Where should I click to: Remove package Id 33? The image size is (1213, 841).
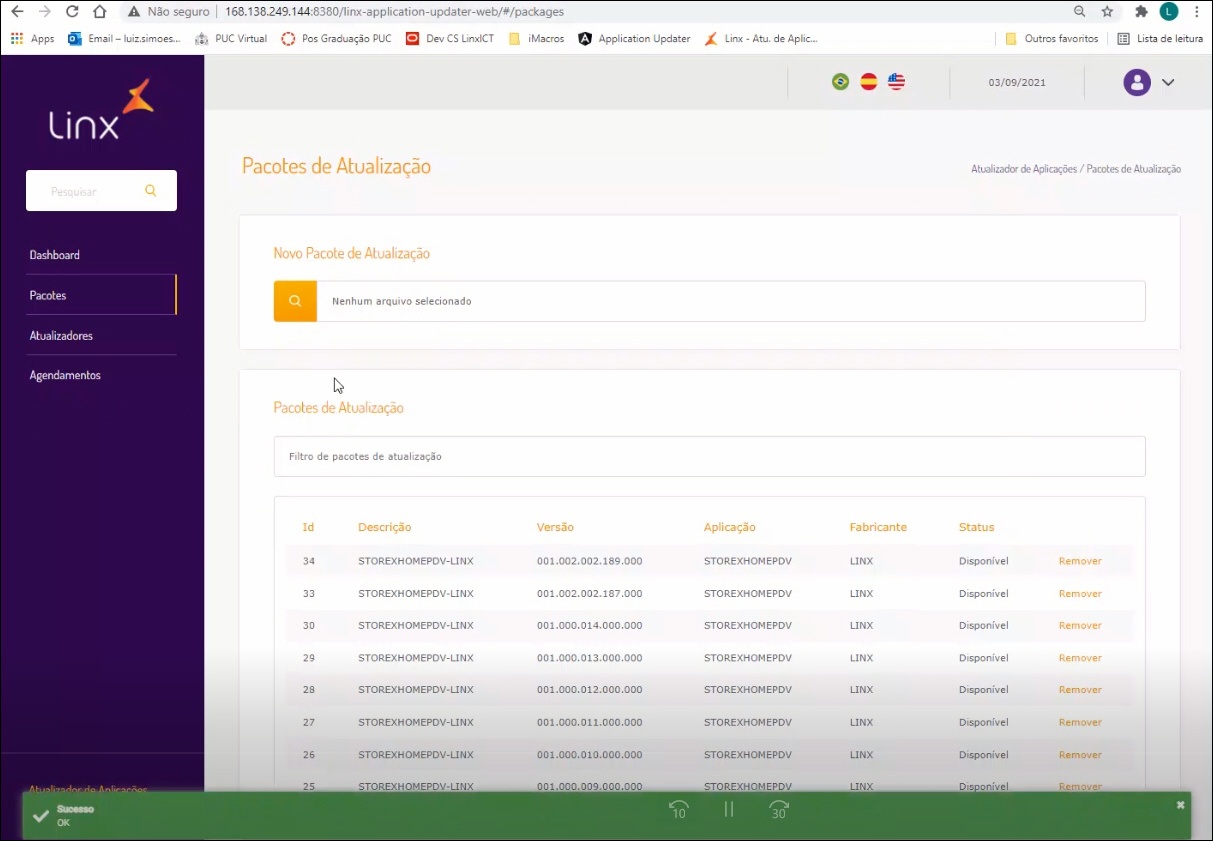coord(1080,593)
